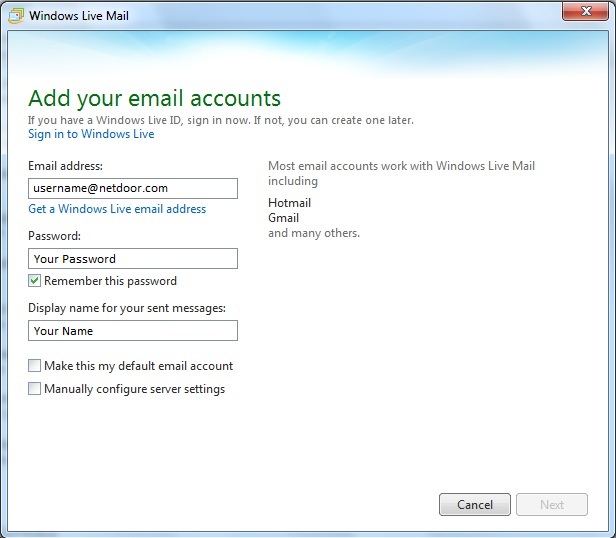Image resolution: width=616 pixels, height=538 pixels.
Task: Click the Password label text
Action: (x=55, y=236)
